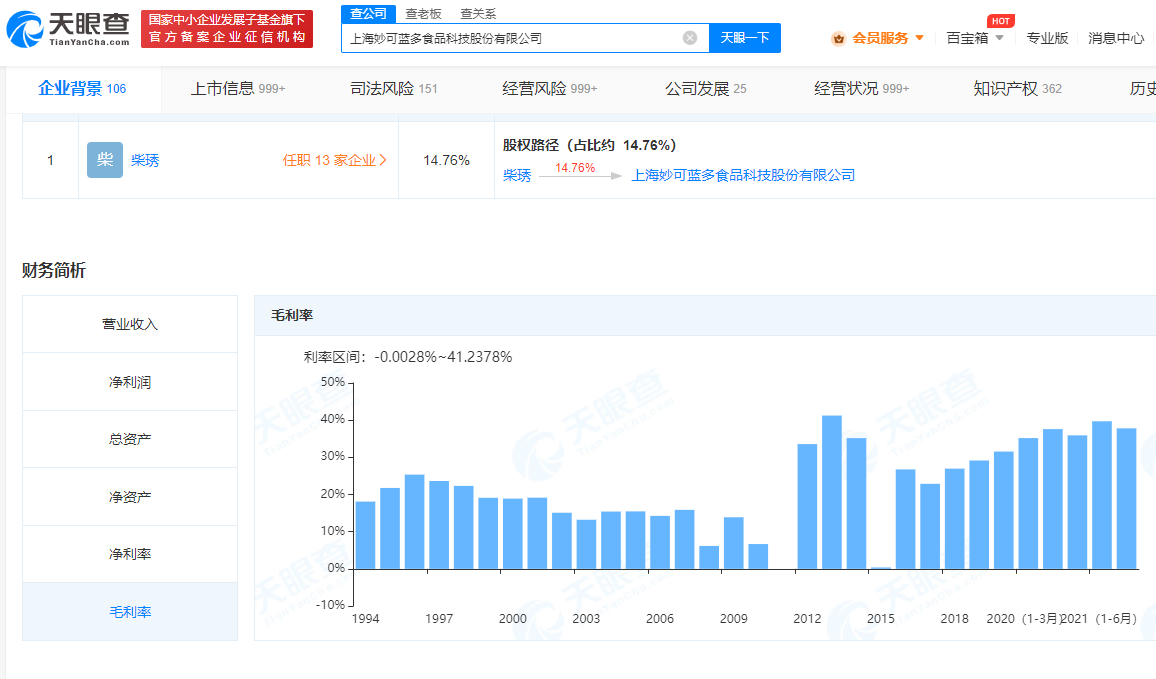The height and width of the screenshot is (679, 1156).
Task: Click the 柴 avatar tile
Action: 105,160
